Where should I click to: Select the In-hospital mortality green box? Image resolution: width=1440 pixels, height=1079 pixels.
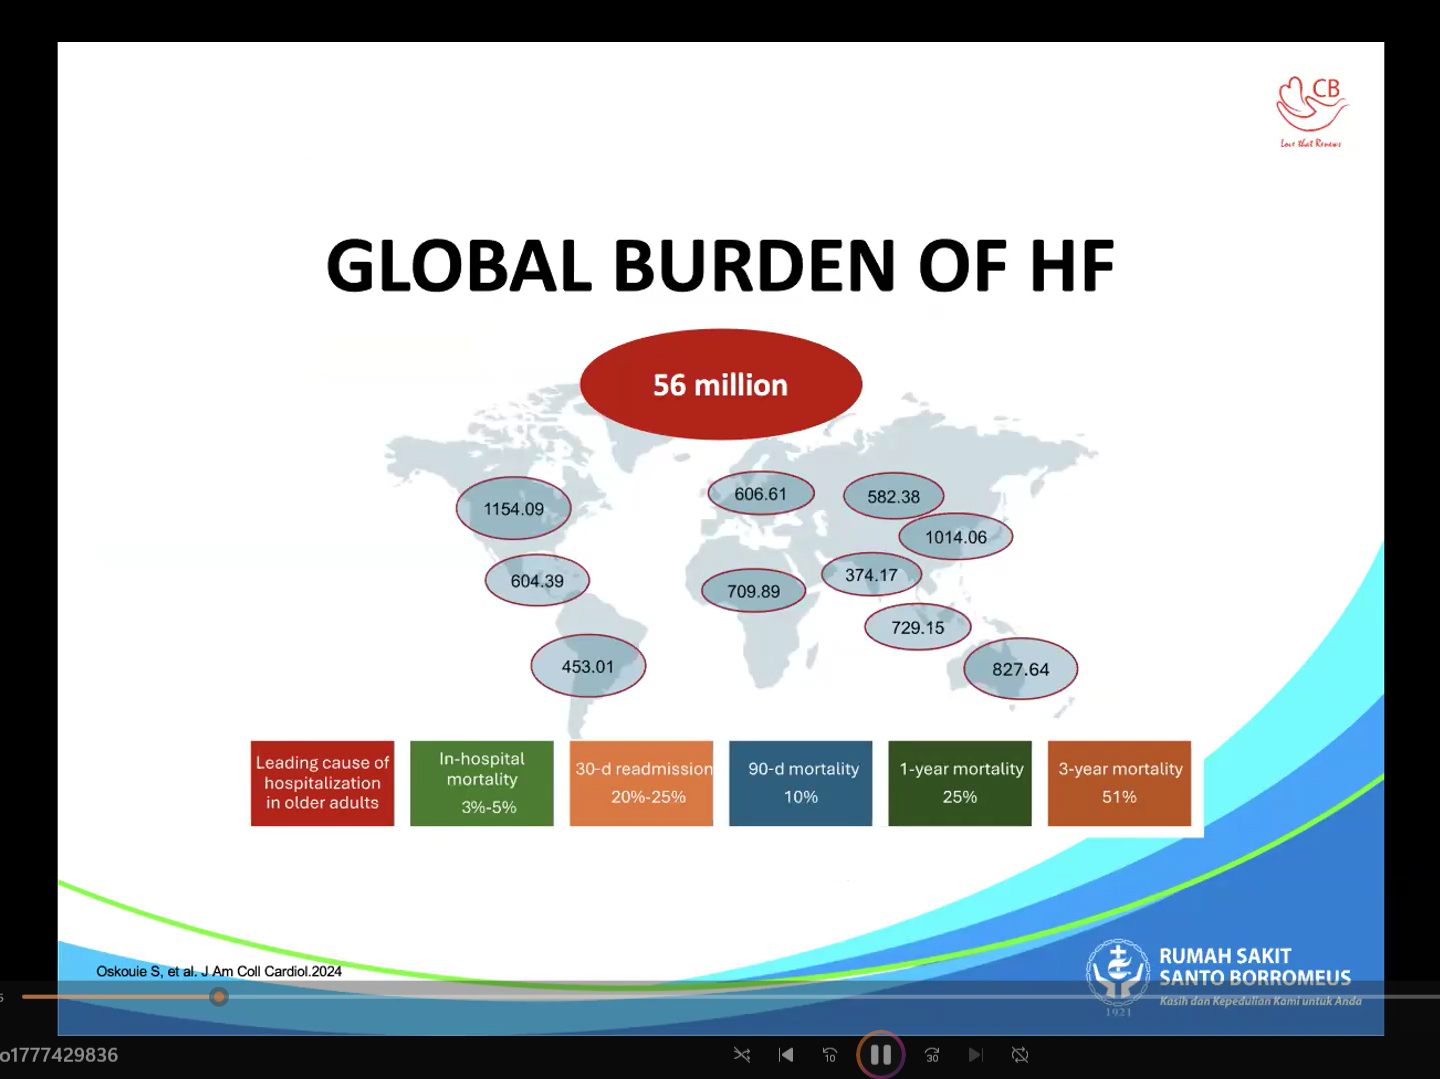pyautogui.click(x=482, y=783)
